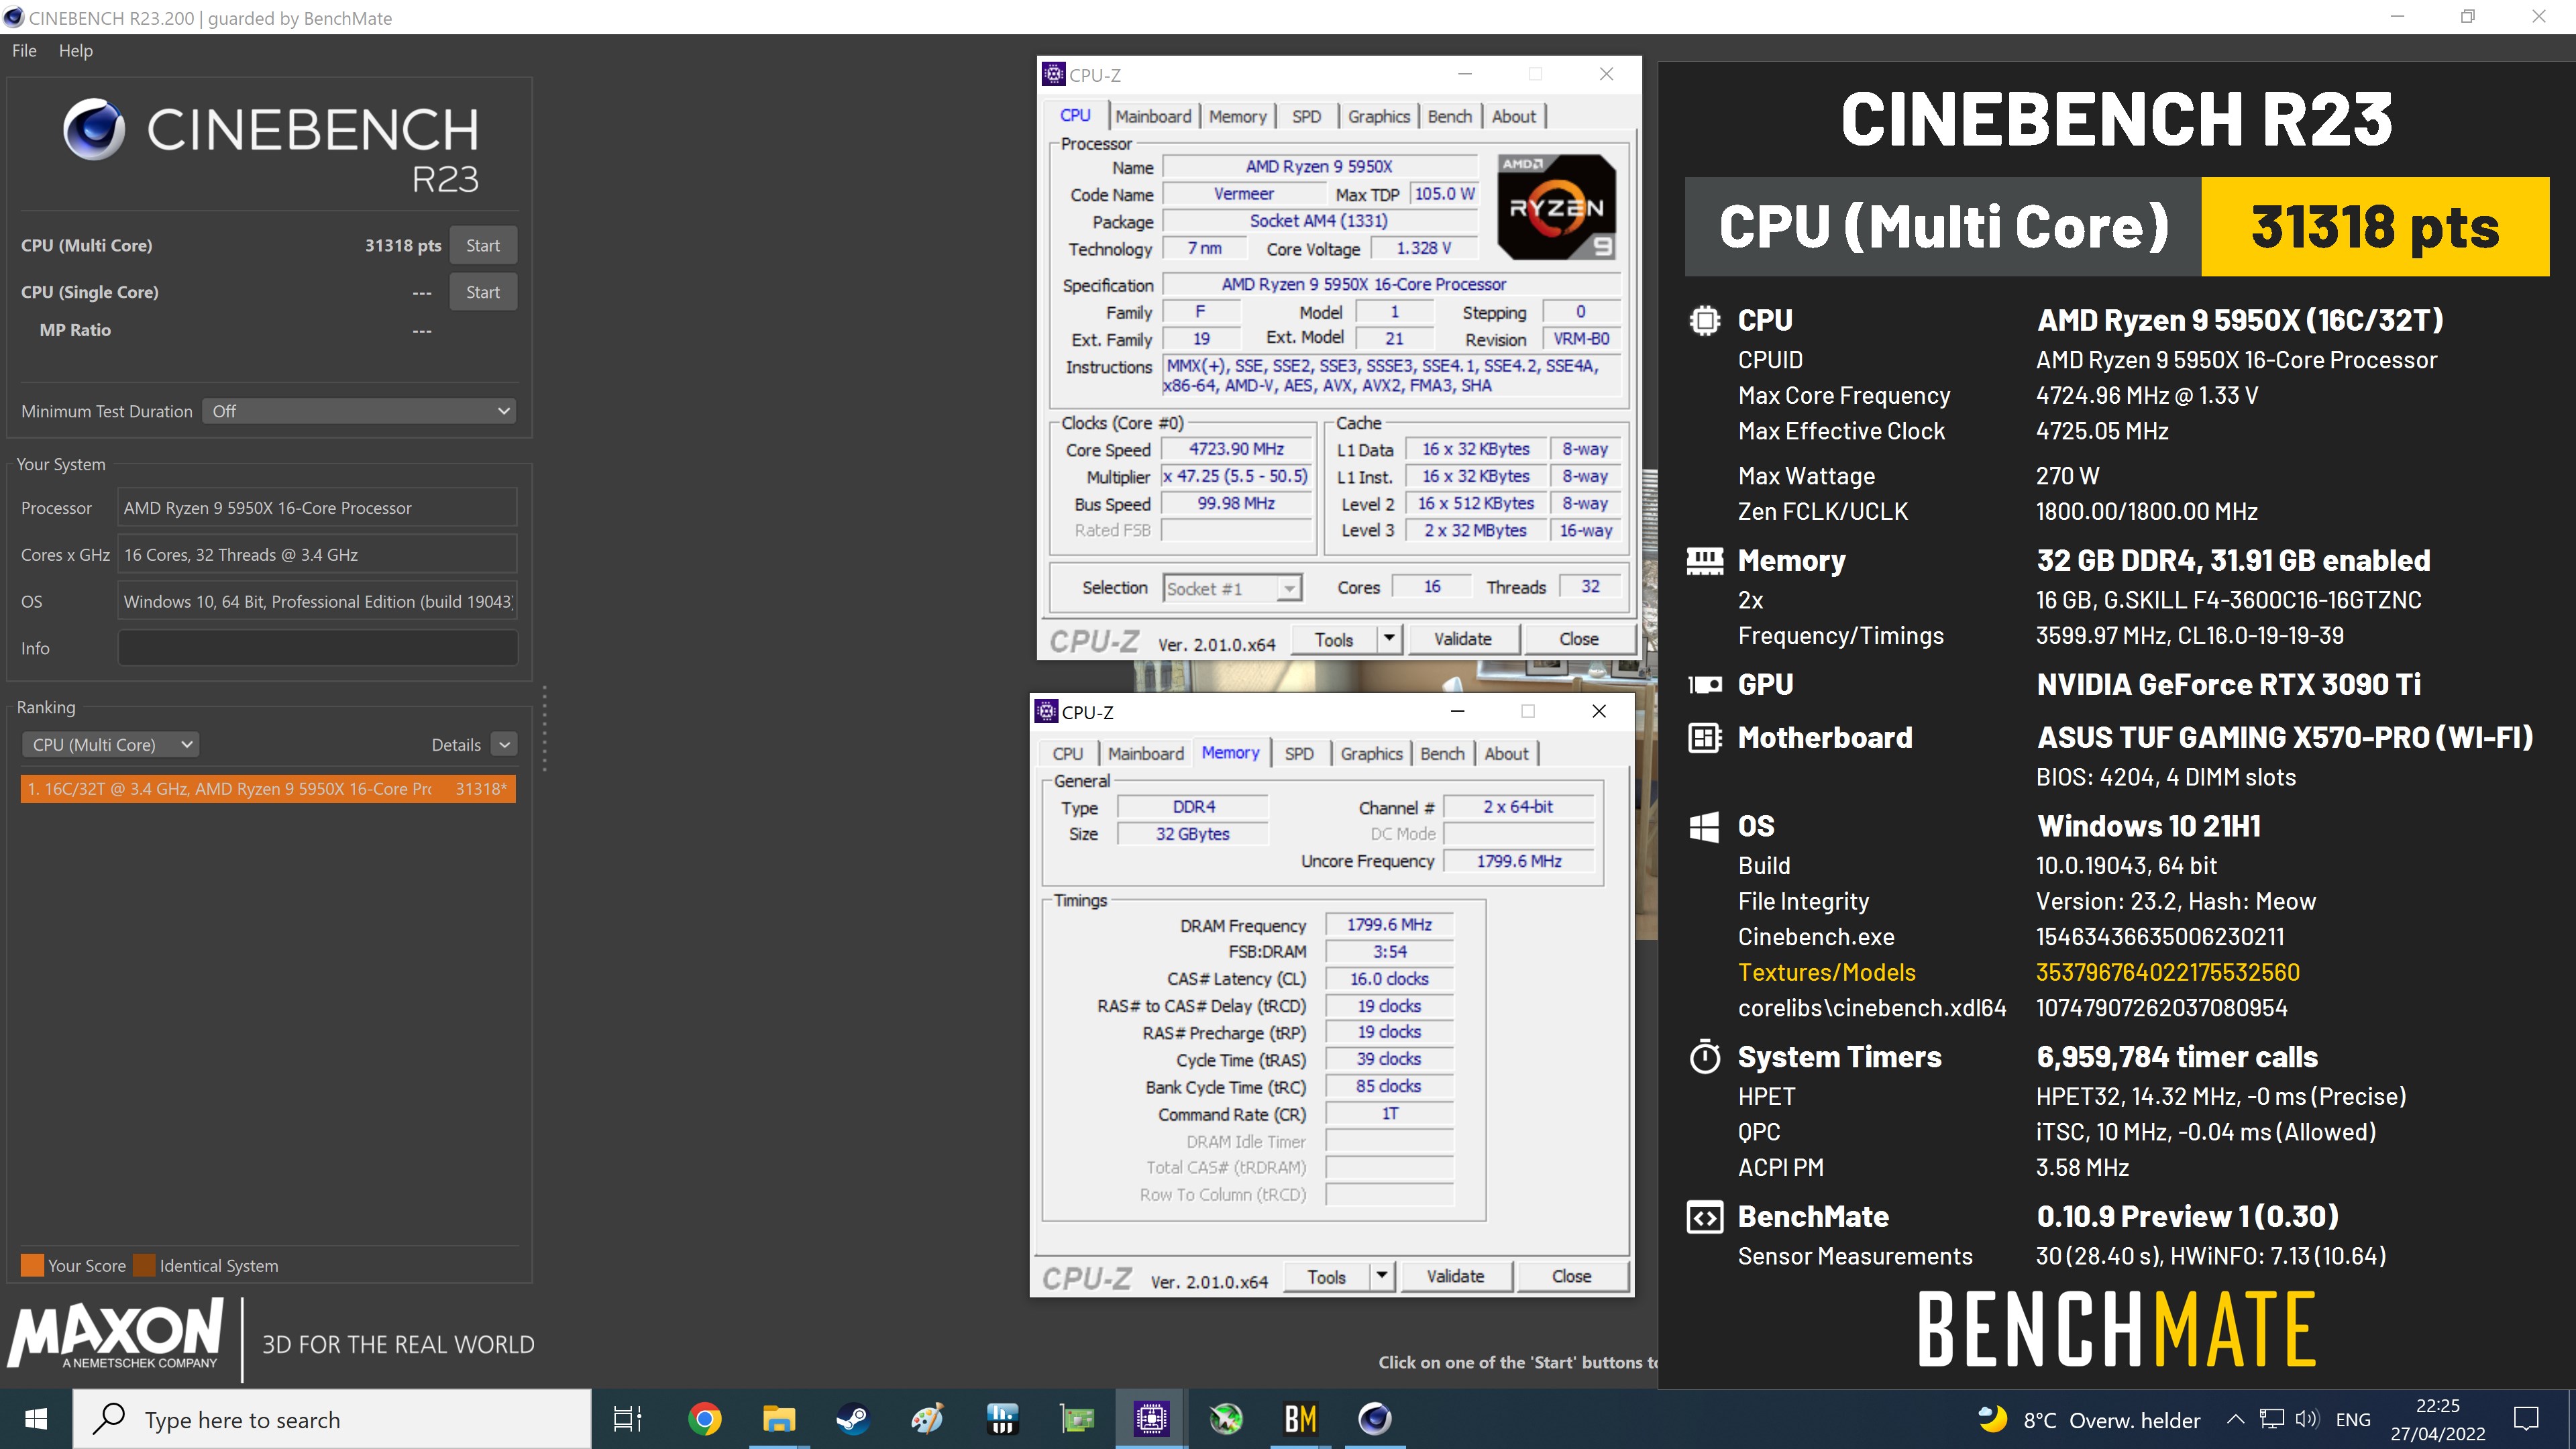Screen dimensions: 2576x1449
Task: Click the vertical panel divider handle
Action: [544, 728]
